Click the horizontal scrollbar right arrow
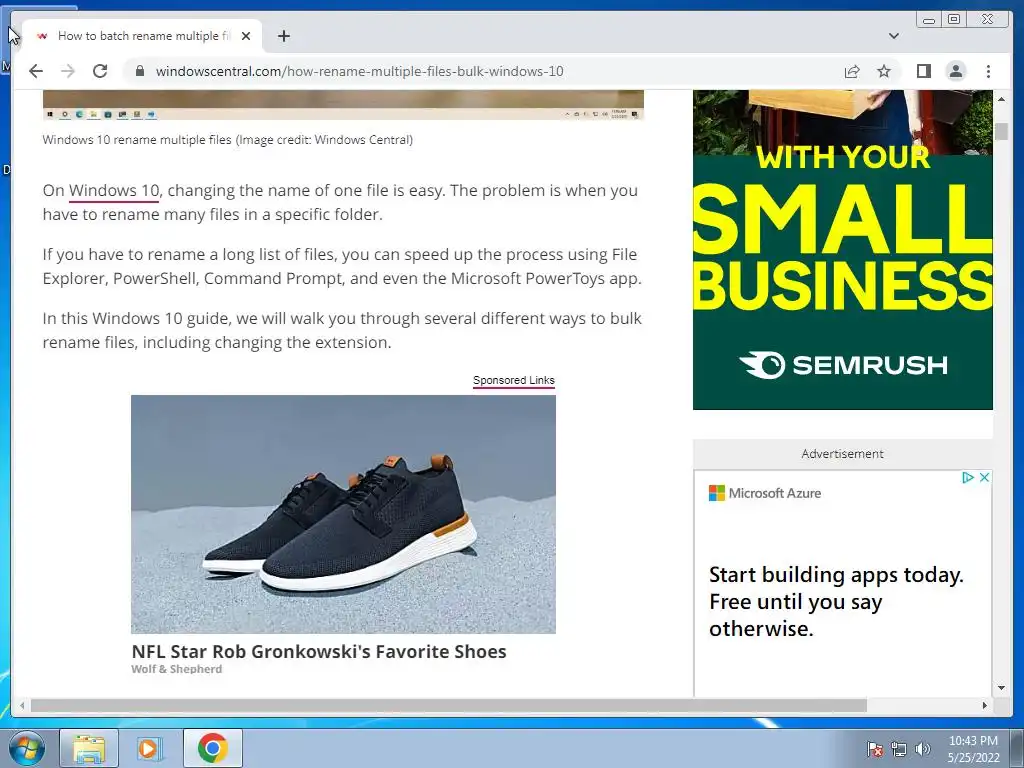Viewport: 1024px width, 768px height. pos(985,705)
